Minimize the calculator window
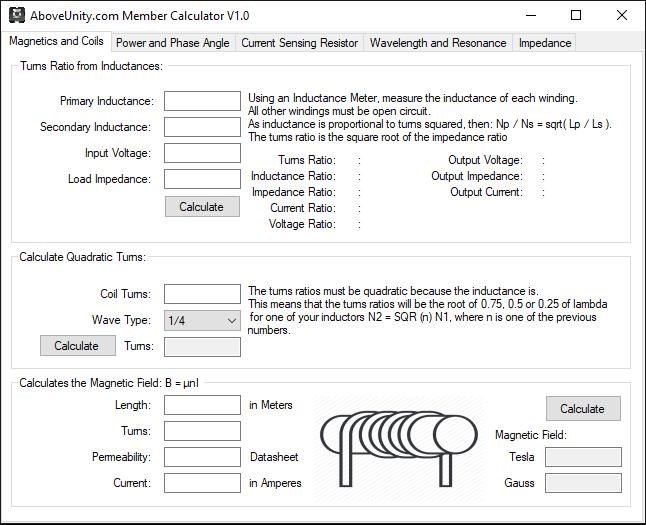 pos(531,15)
